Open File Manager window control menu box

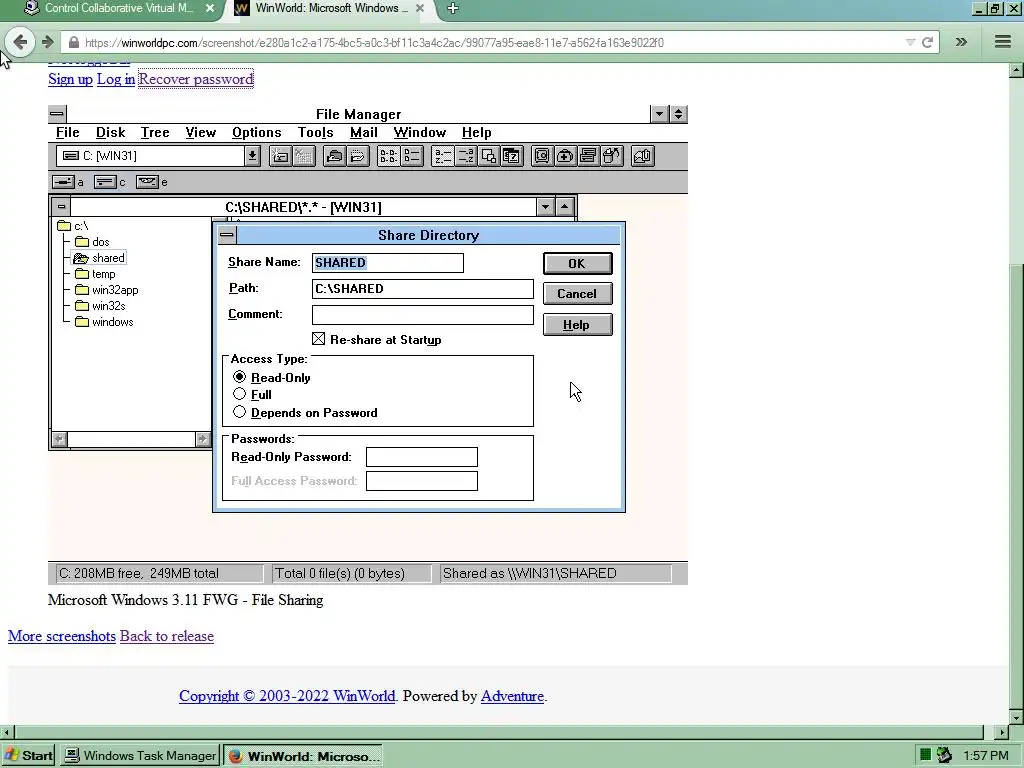click(x=57, y=114)
